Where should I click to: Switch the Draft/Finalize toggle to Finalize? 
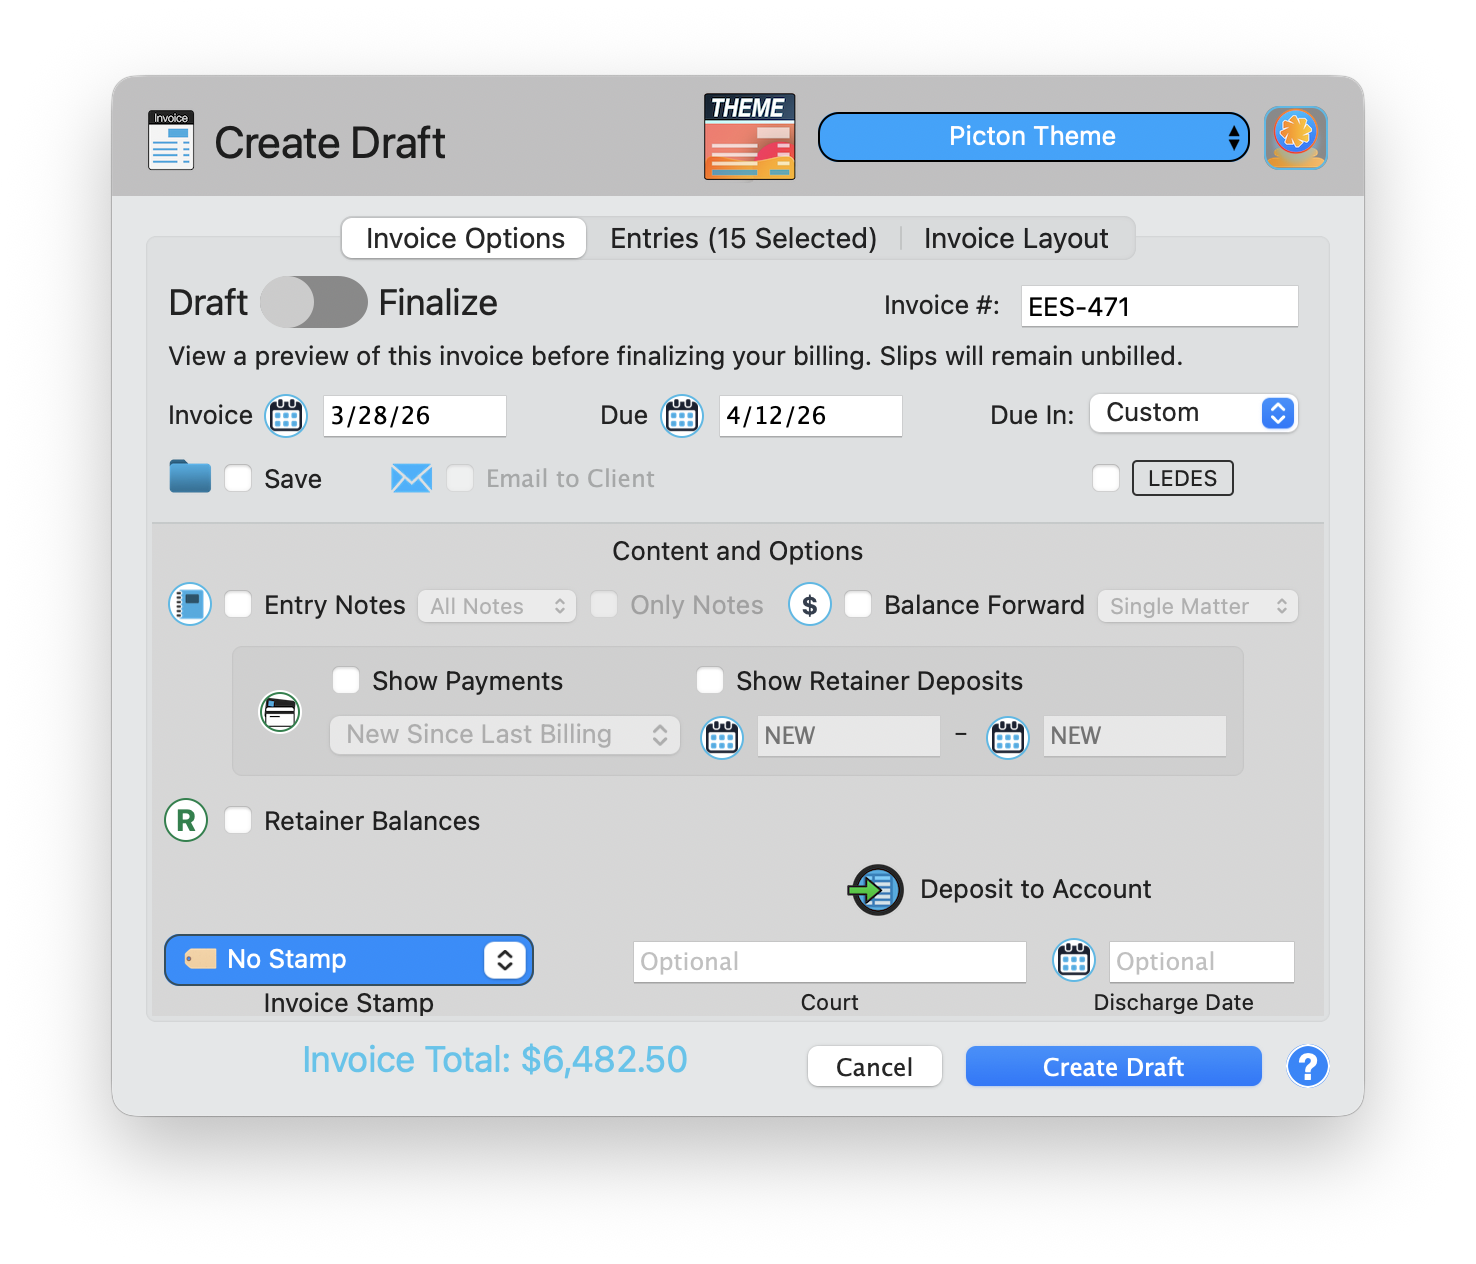(x=314, y=302)
